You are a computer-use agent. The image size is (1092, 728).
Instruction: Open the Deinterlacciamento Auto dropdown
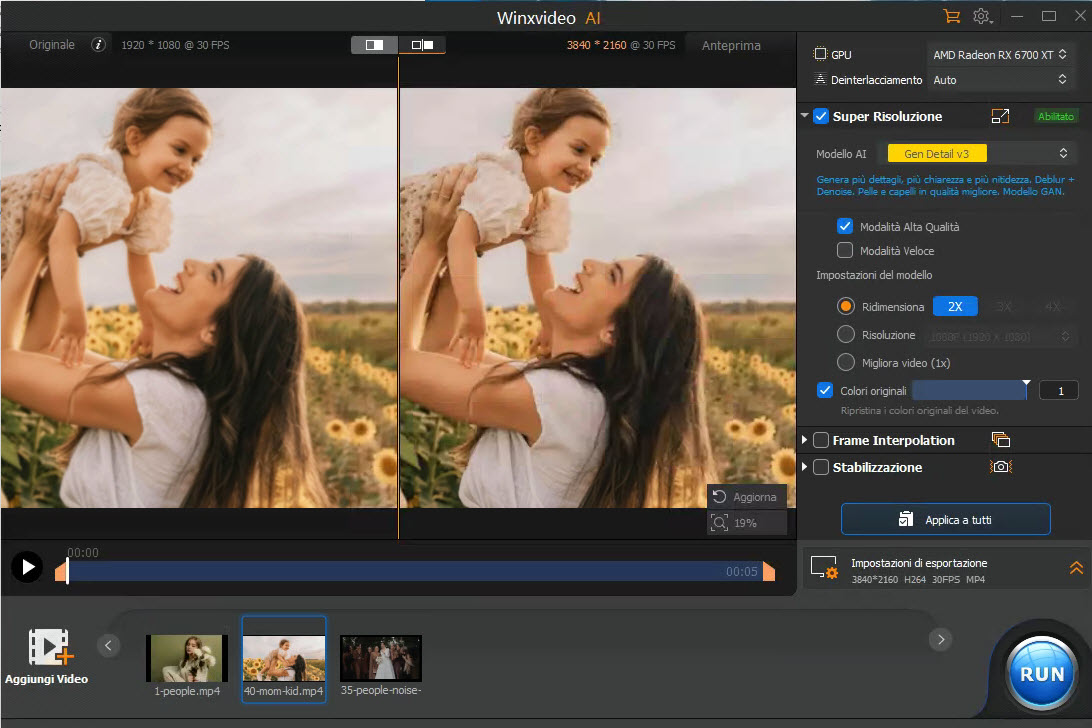tap(1000, 79)
